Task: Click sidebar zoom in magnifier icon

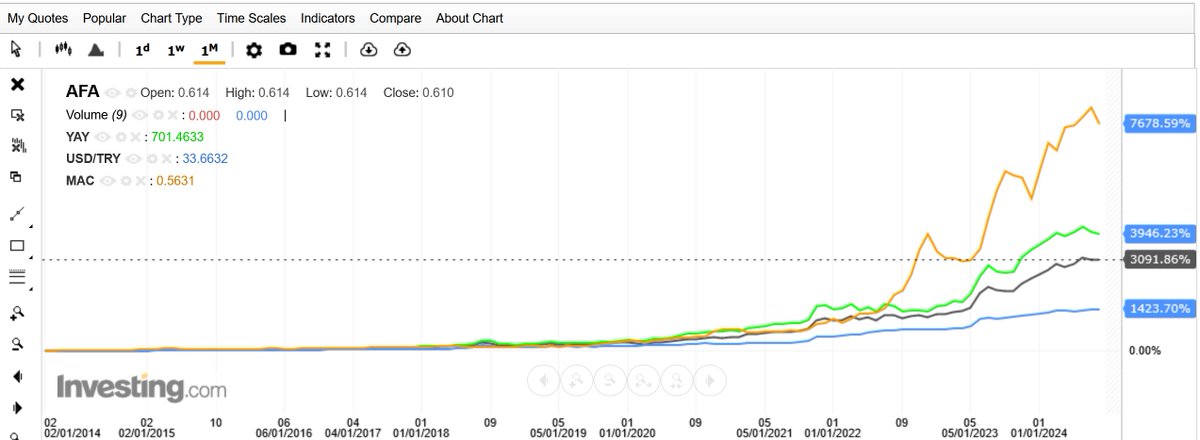Action: [17, 313]
